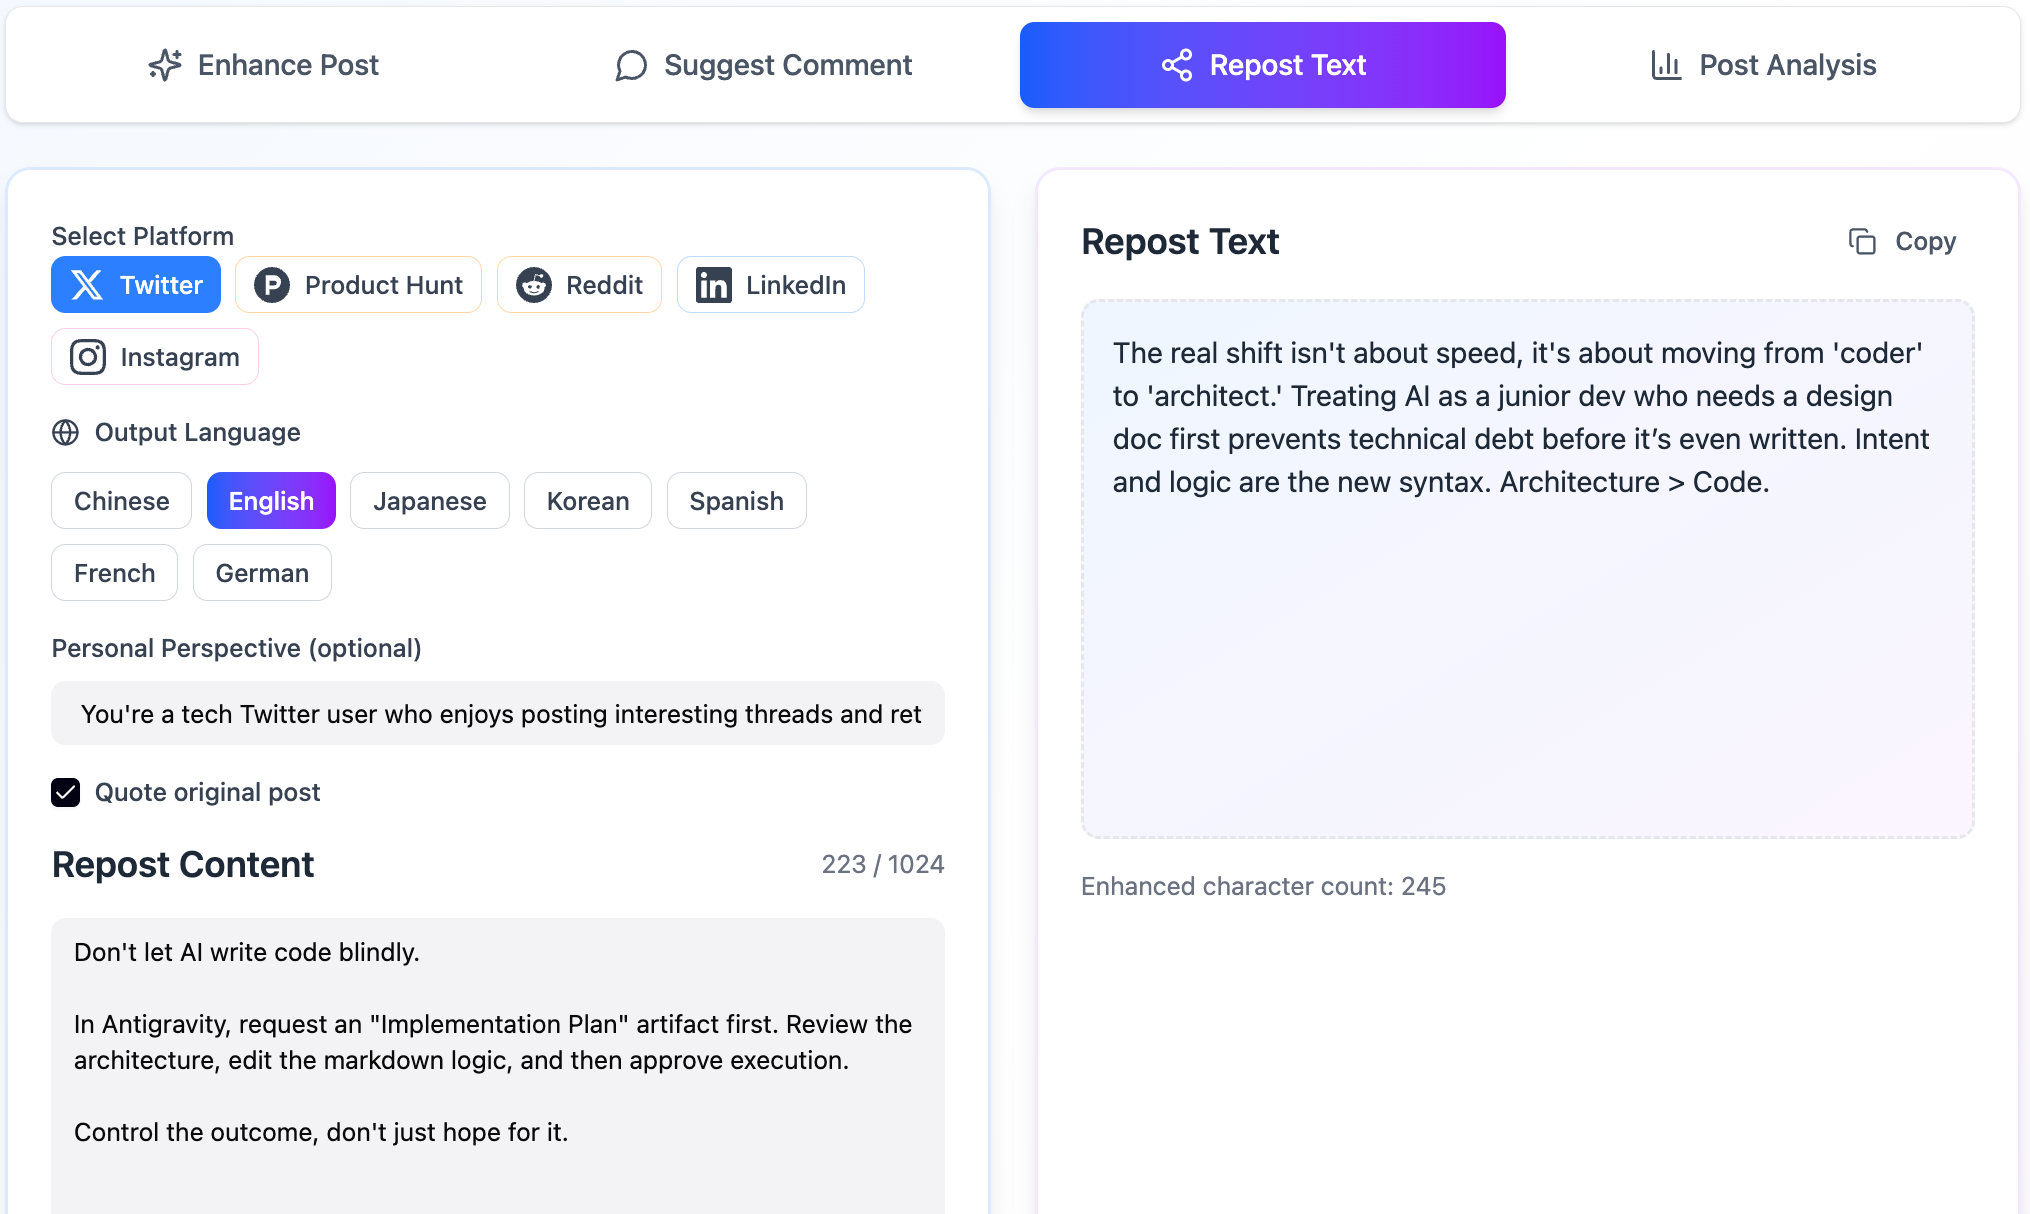
Task: Click the Instagram camera icon
Action: [x=87, y=357]
